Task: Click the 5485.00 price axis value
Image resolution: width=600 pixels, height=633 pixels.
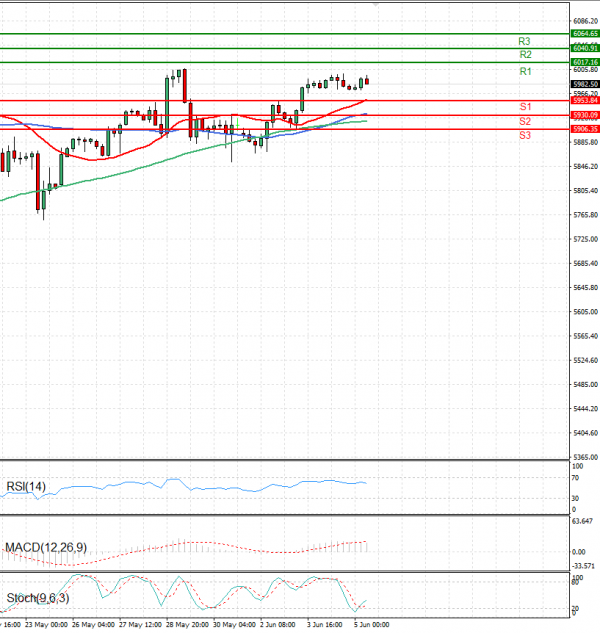Action: tap(585, 384)
